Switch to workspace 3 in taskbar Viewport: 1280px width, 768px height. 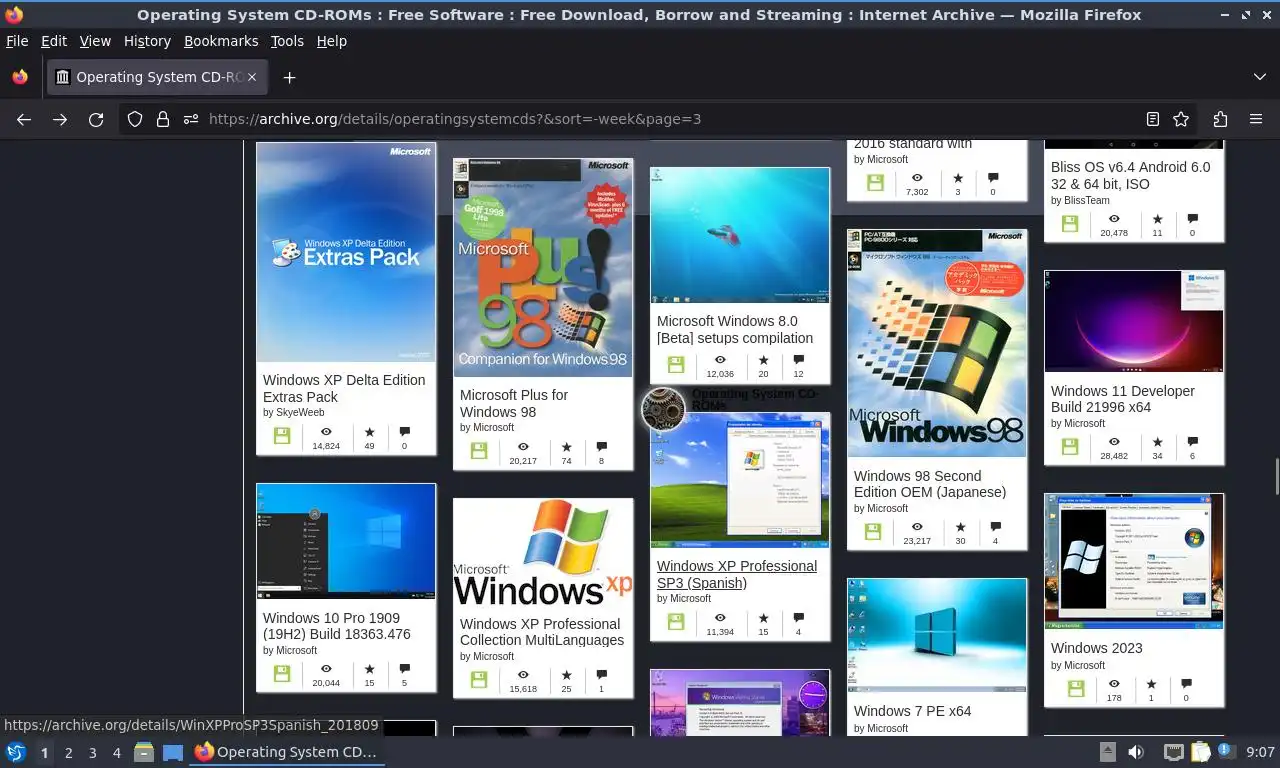click(x=92, y=752)
